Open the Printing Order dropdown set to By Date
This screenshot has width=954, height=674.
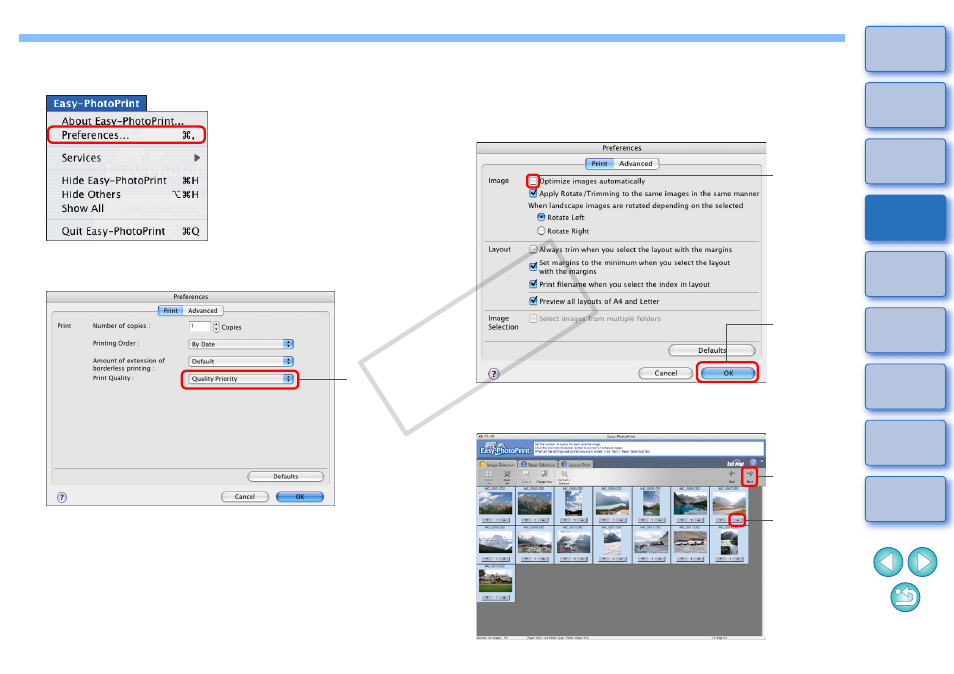241,344
